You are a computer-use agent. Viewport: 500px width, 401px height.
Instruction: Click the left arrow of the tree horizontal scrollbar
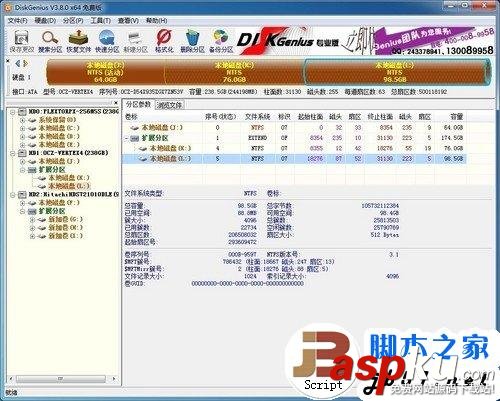pyautogui.click(x=11, y=379)
